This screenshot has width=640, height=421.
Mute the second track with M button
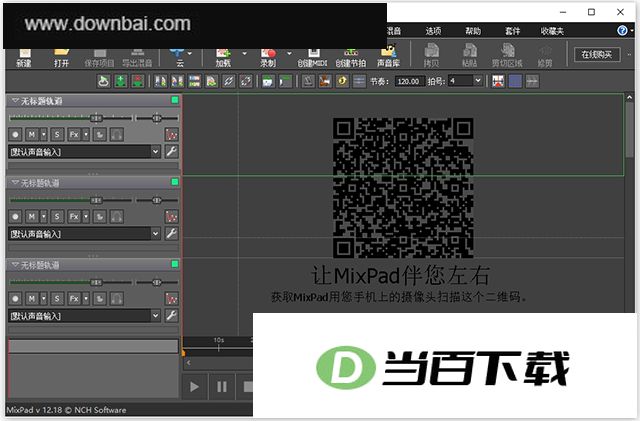coord(32,216)
